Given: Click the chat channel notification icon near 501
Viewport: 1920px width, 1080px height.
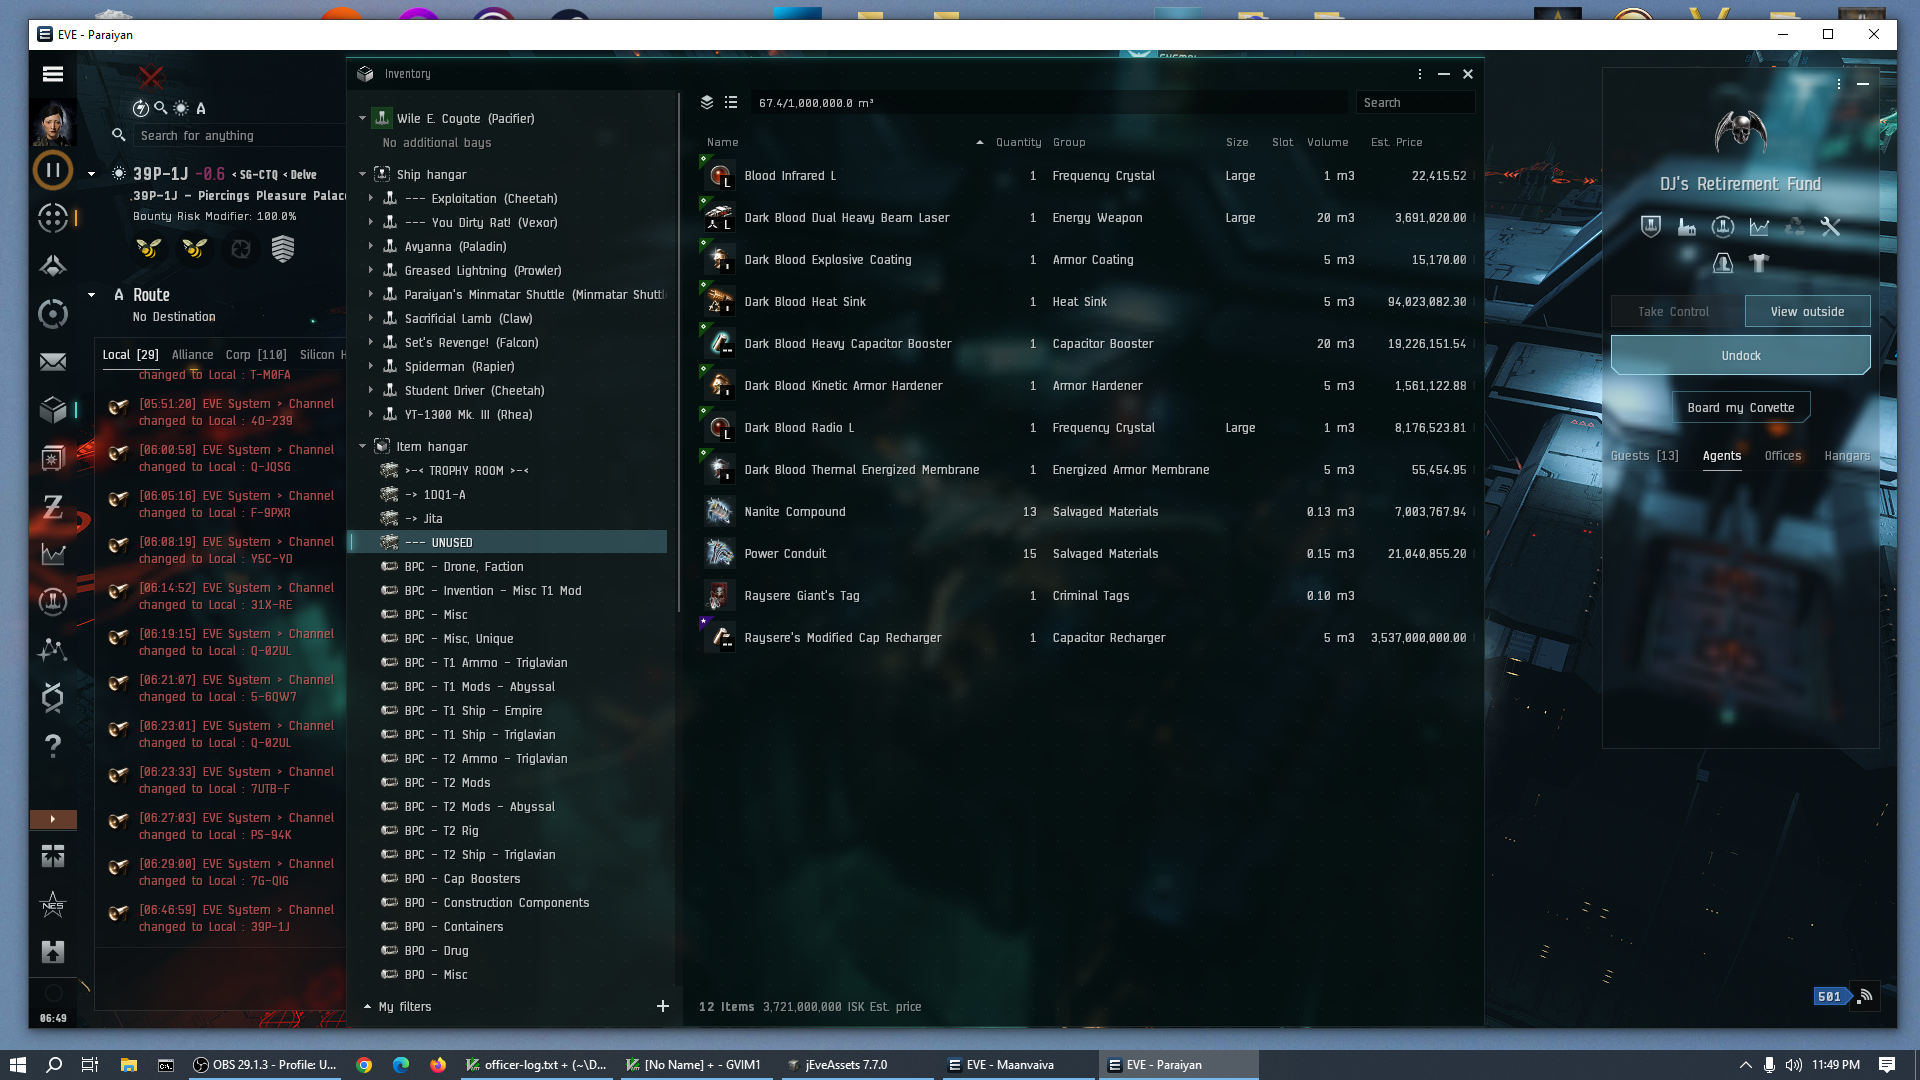Looking at the screenshot, I should (1865, 996).
